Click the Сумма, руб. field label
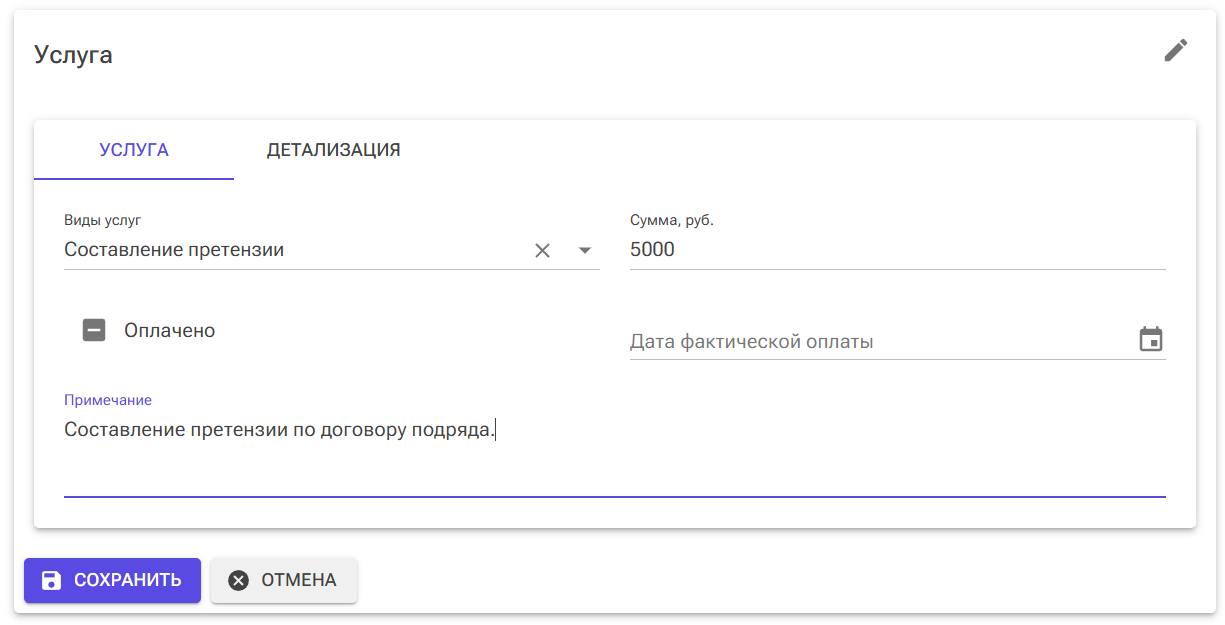 pos(671,220)
